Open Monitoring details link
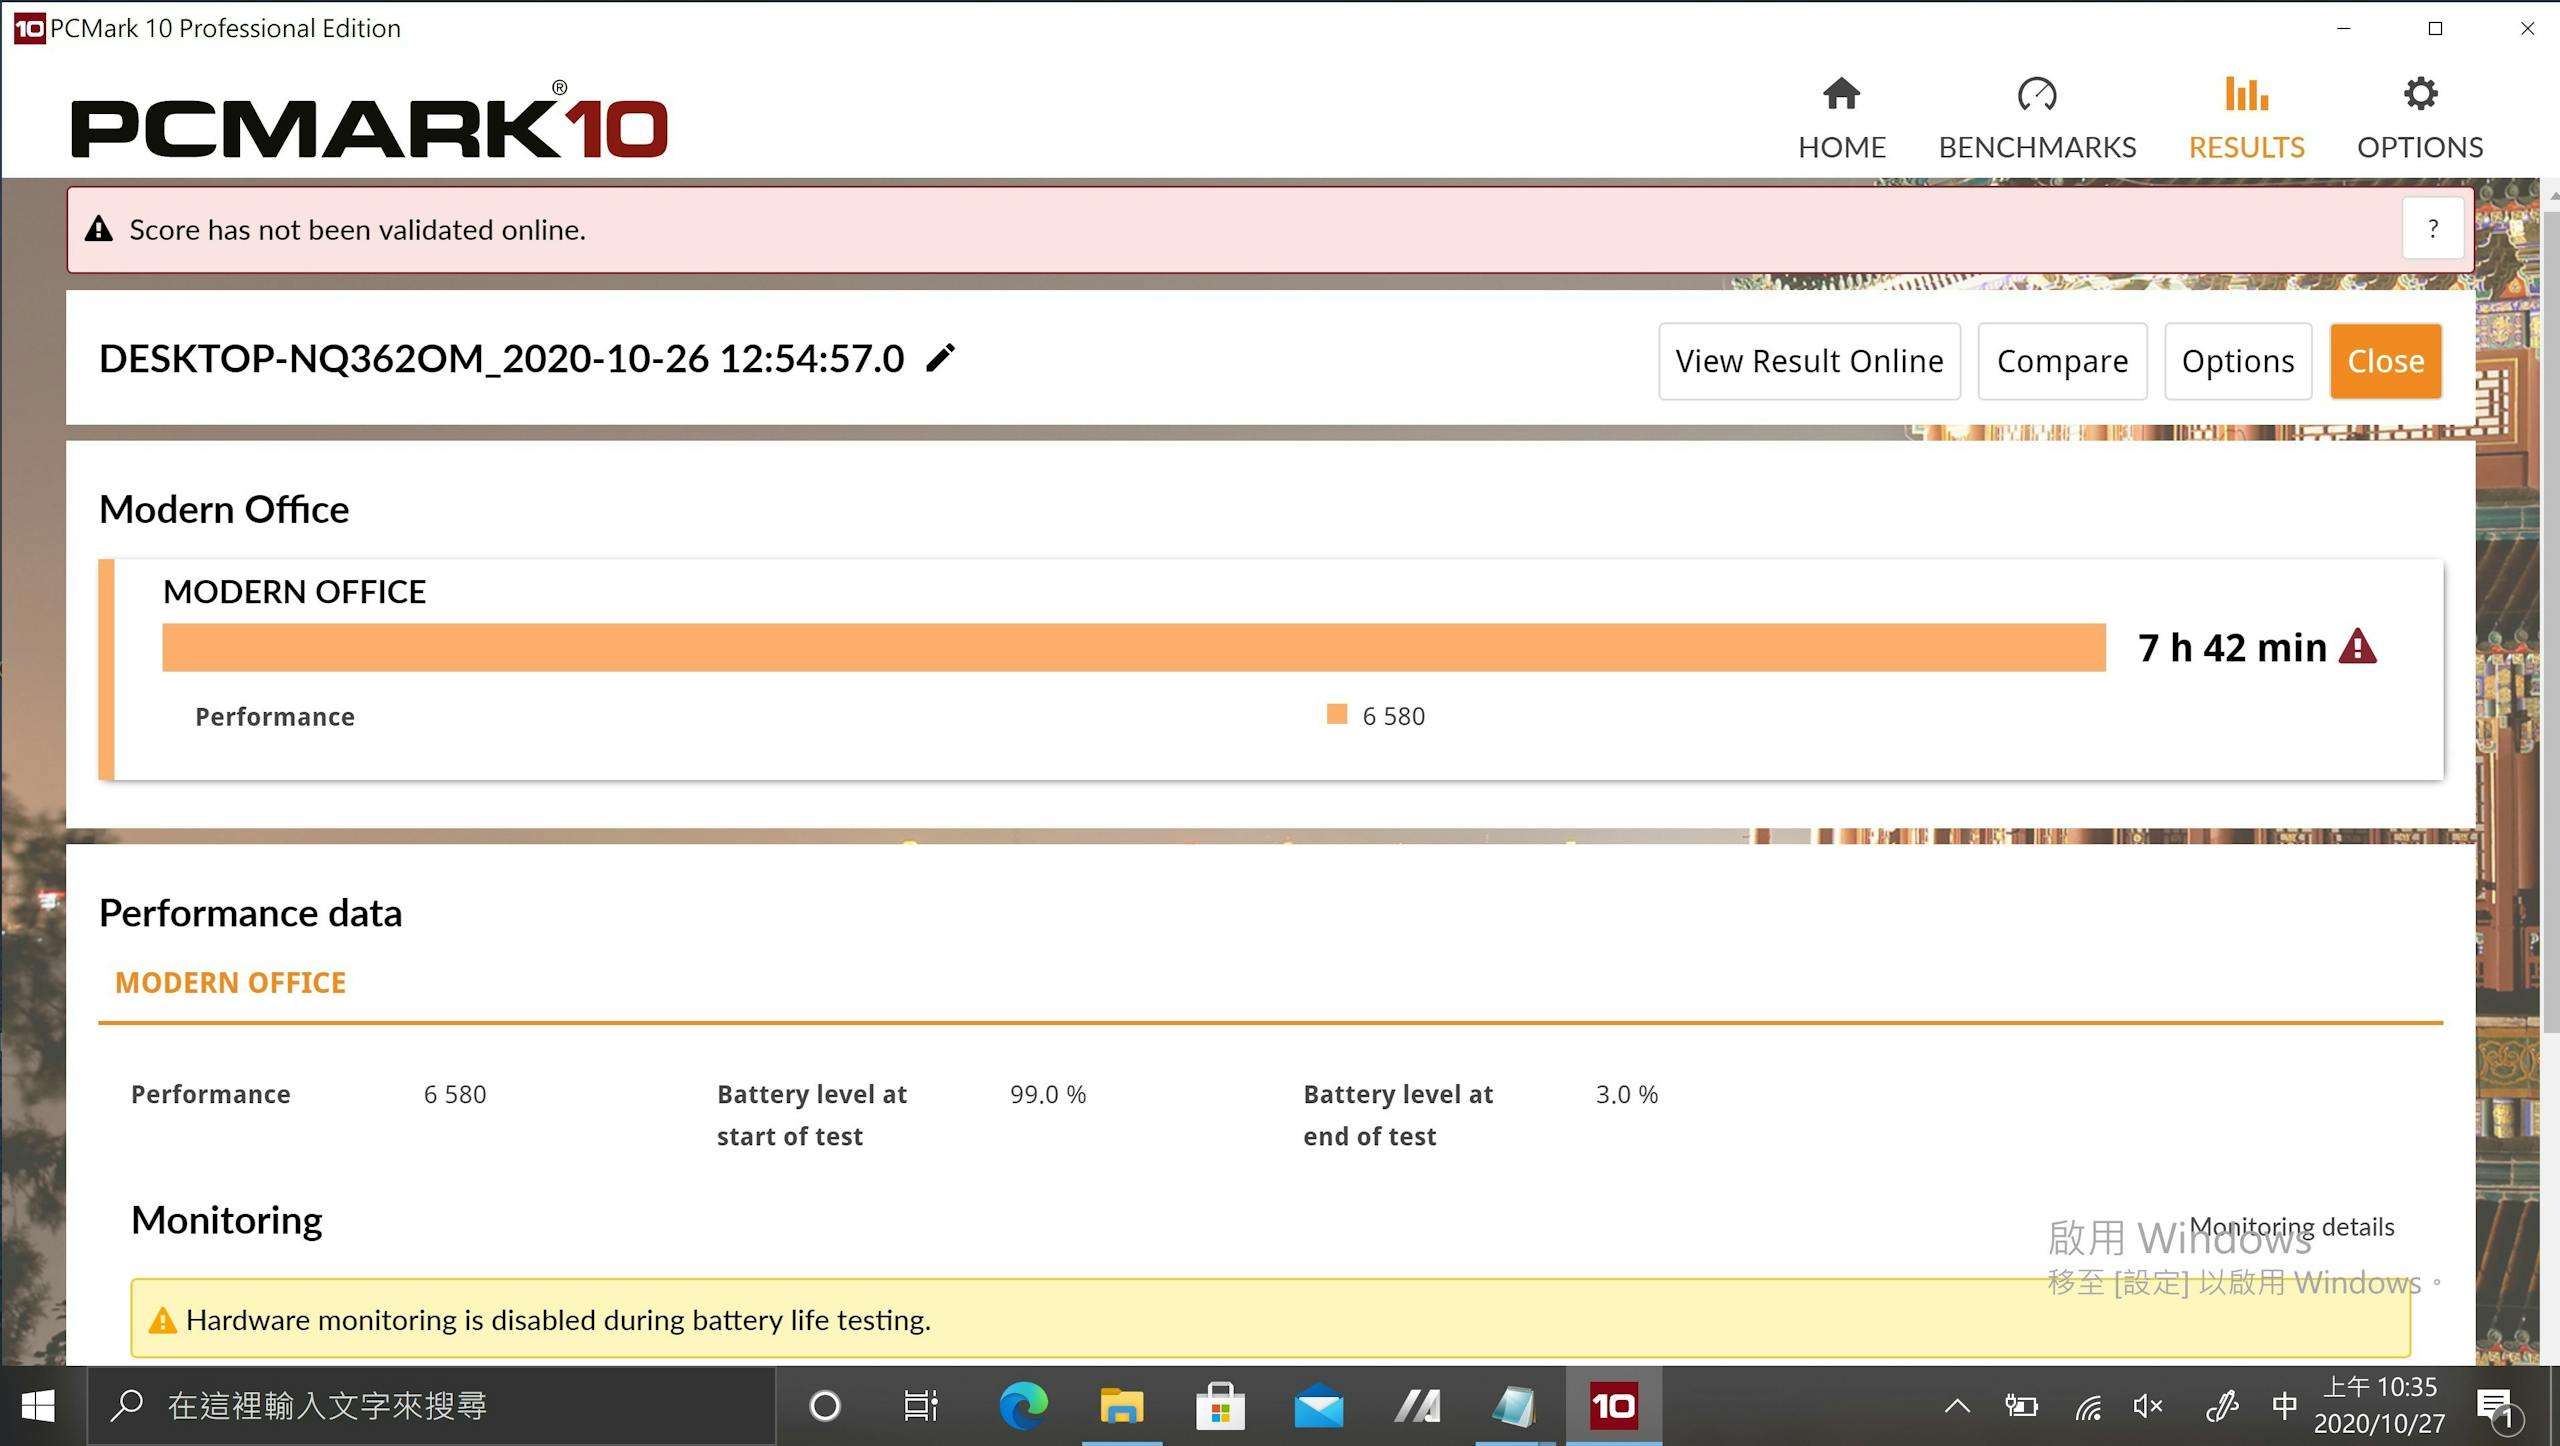This screenshot has width=2560, height=1446. [x=2292, y=1226]
